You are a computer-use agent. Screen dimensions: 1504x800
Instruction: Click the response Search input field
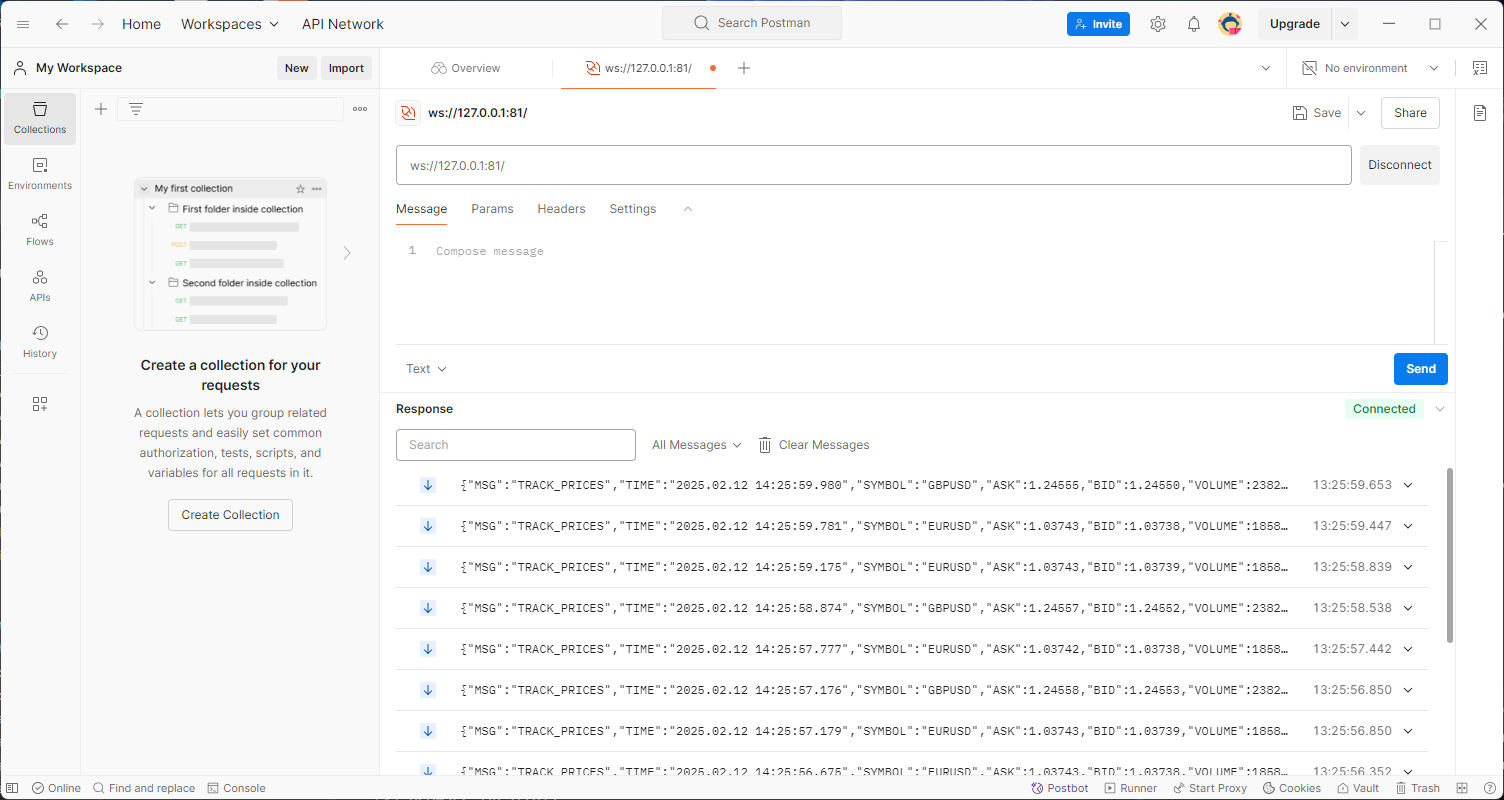[x=515, y=445]
